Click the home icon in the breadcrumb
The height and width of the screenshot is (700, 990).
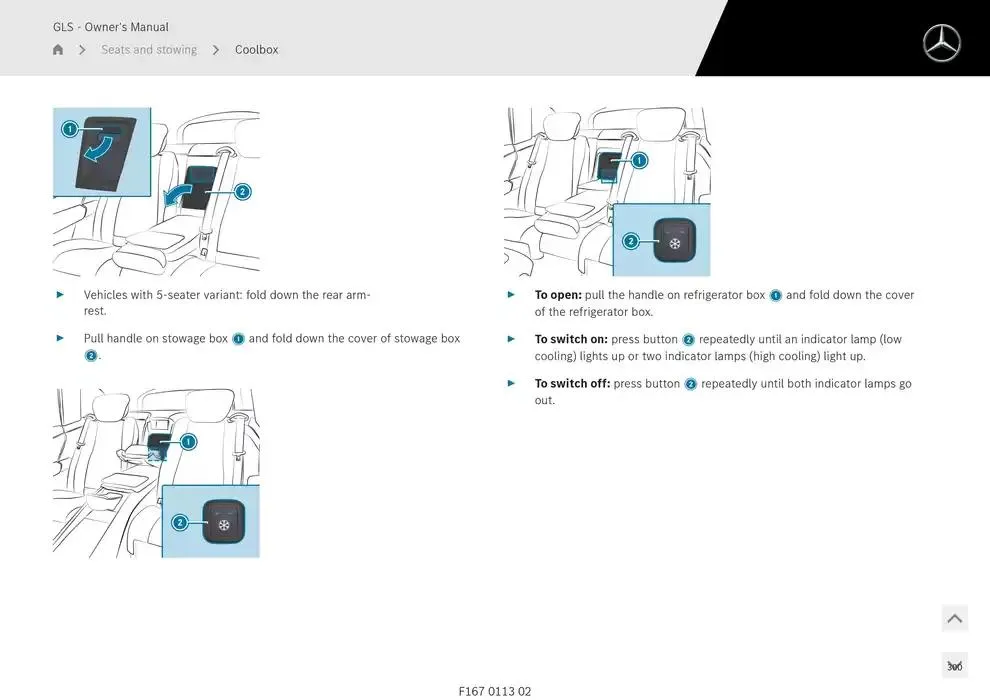(58, 50)
